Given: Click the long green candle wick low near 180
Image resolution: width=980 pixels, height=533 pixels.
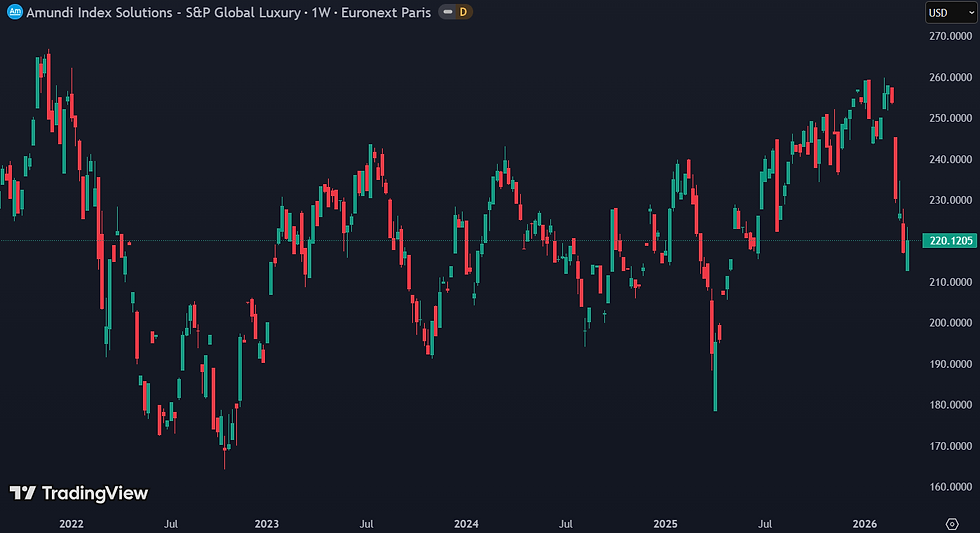Looking at the screenshot, I should coord(715,376).
